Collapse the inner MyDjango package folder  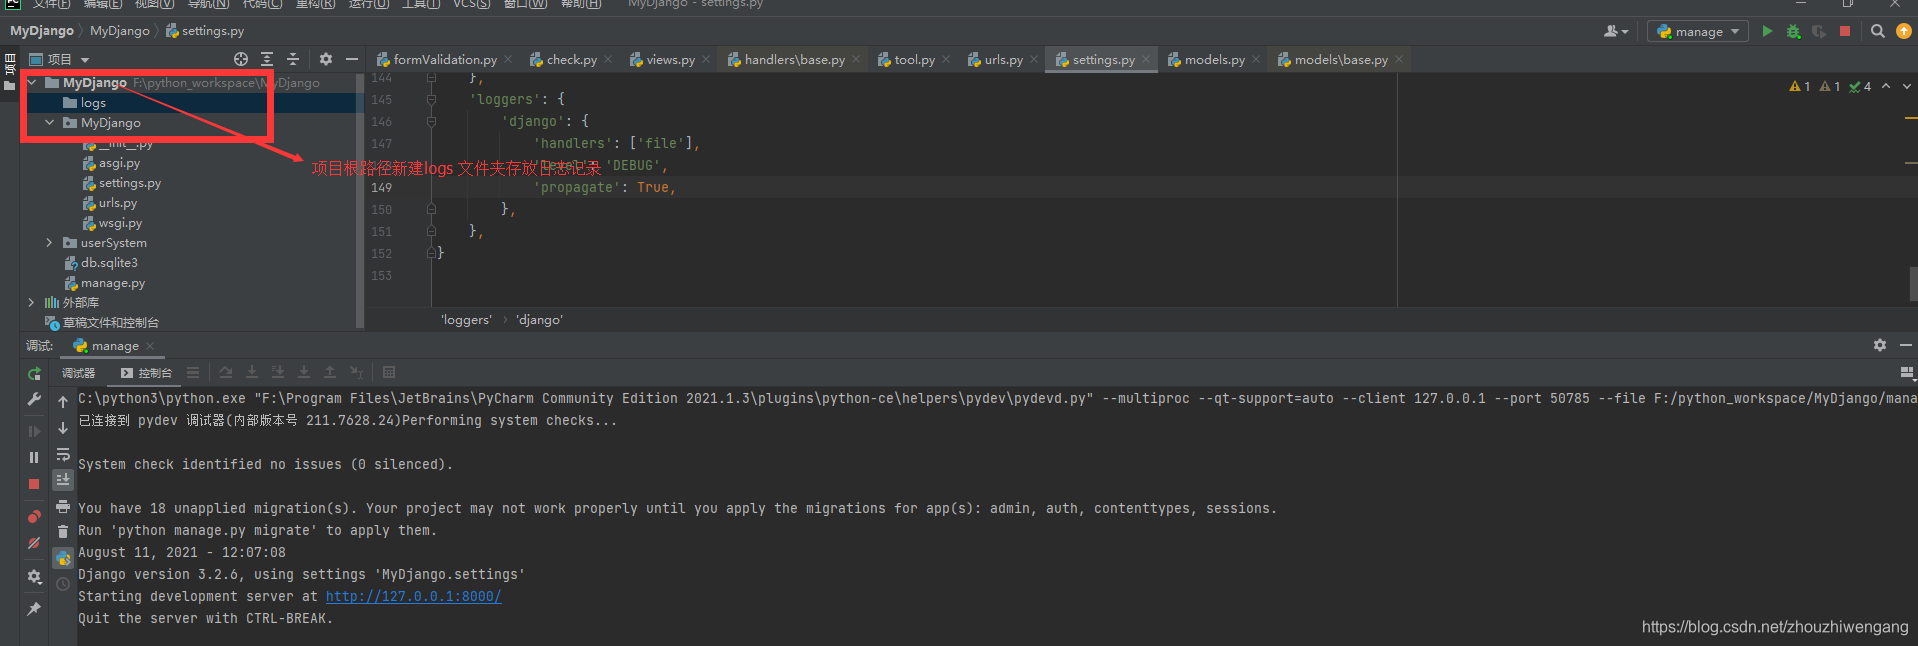(x=50, y=123)
